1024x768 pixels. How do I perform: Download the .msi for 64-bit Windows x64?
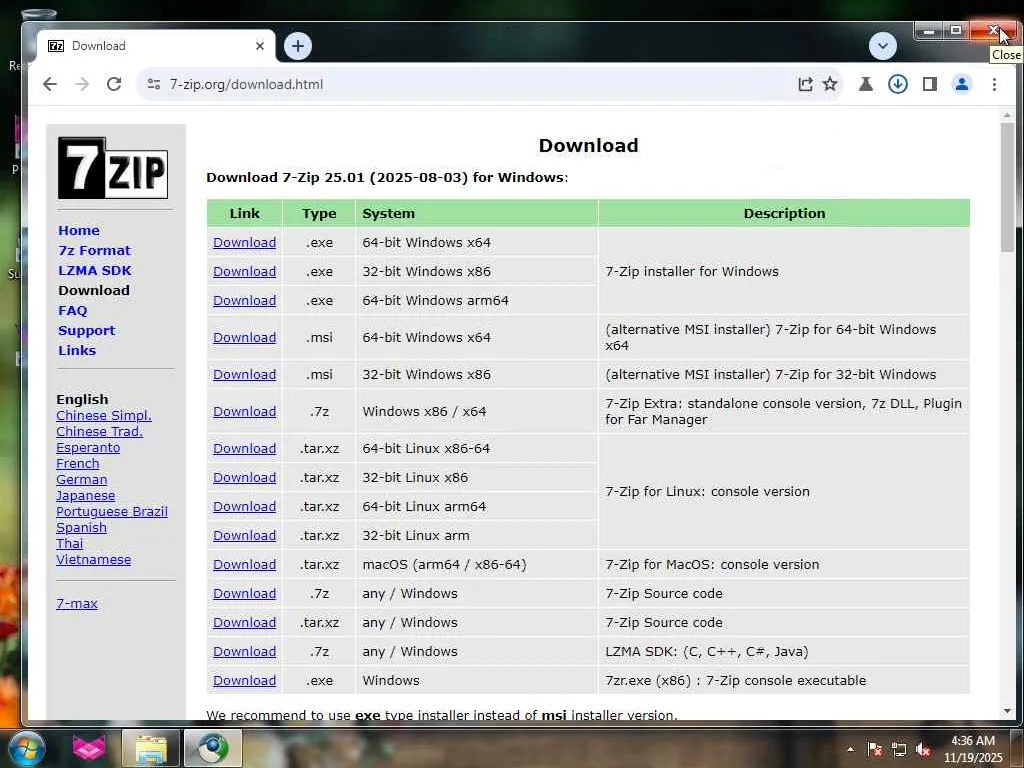pos(244,338)
